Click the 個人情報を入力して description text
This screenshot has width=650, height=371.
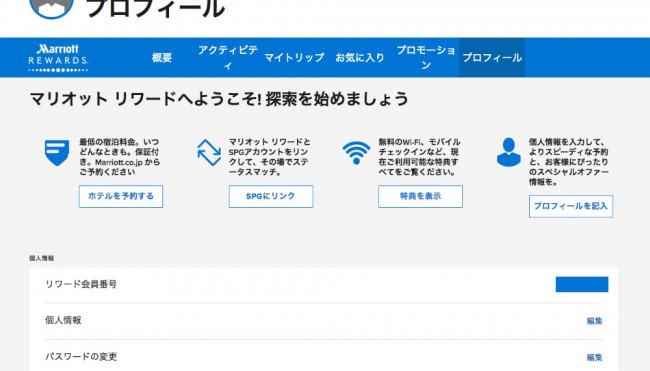[569, 162]
